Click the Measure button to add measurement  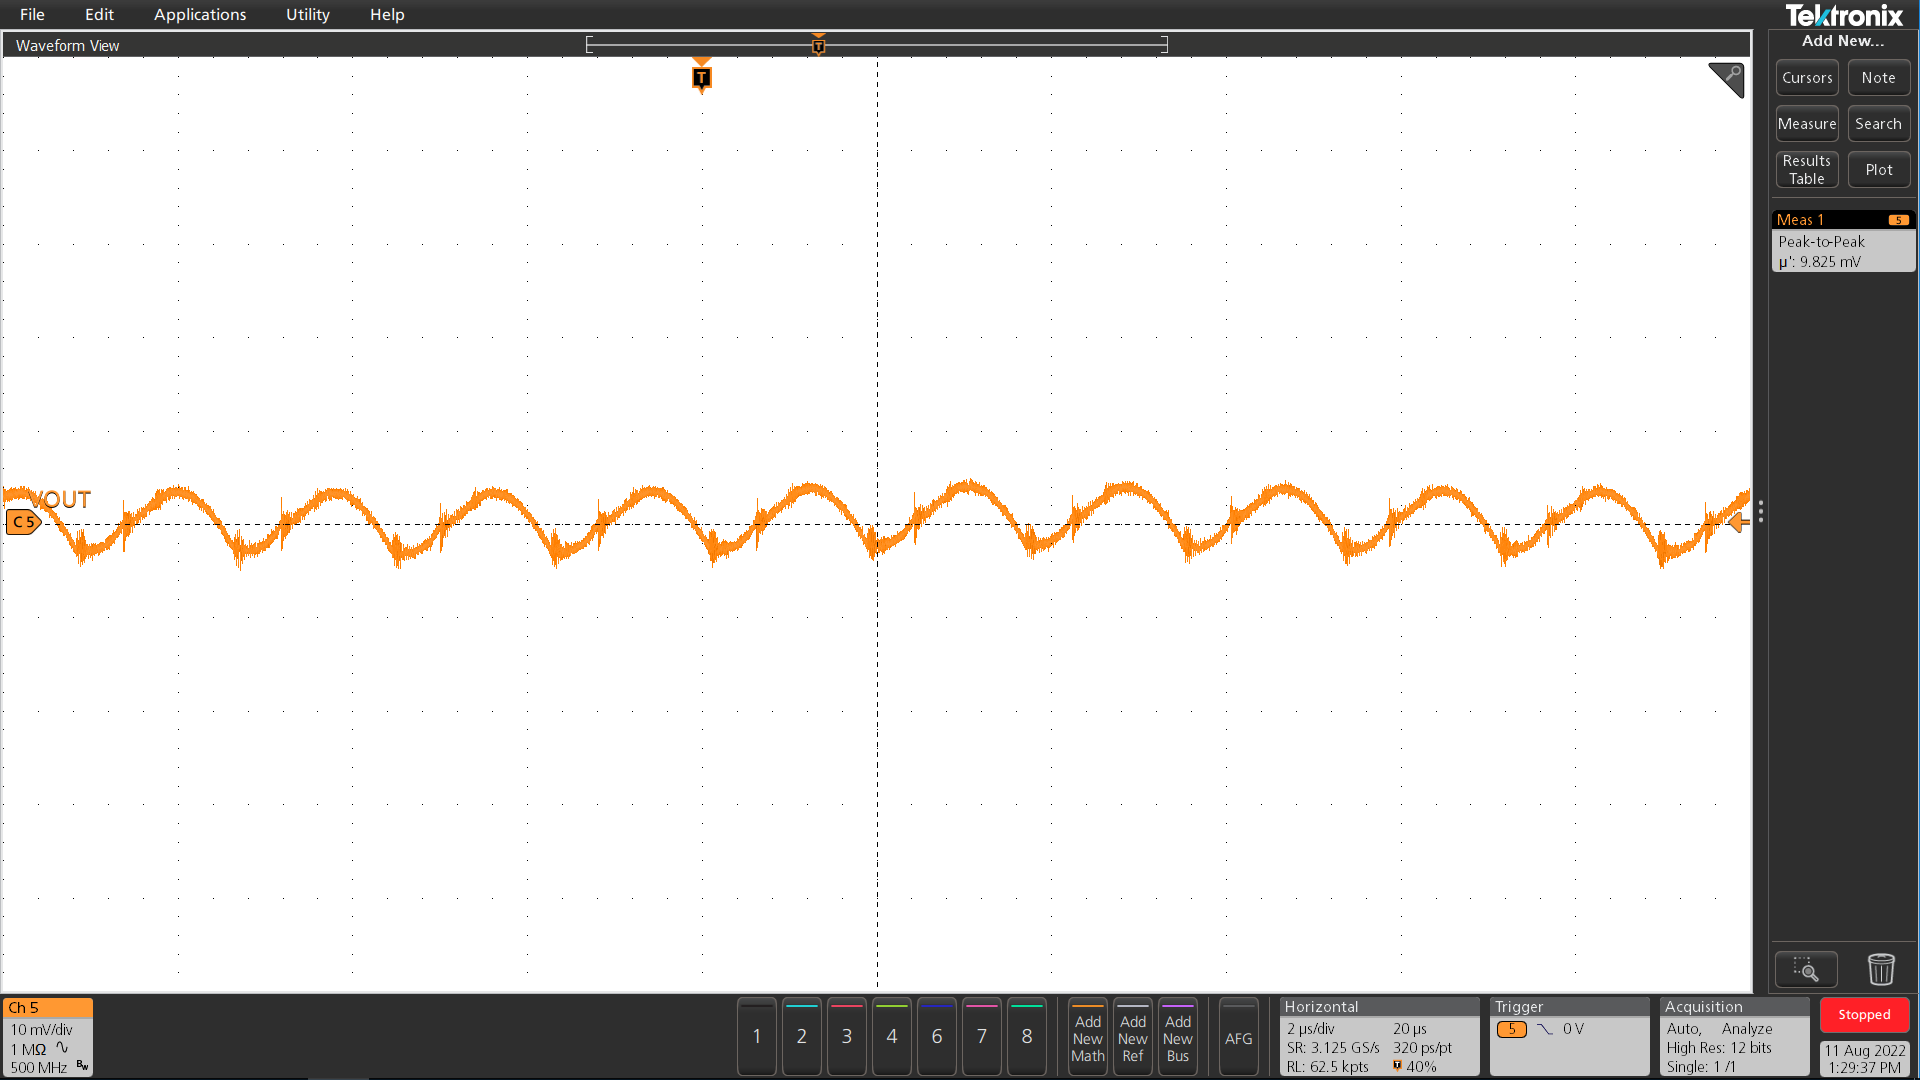click(1807, 123)
